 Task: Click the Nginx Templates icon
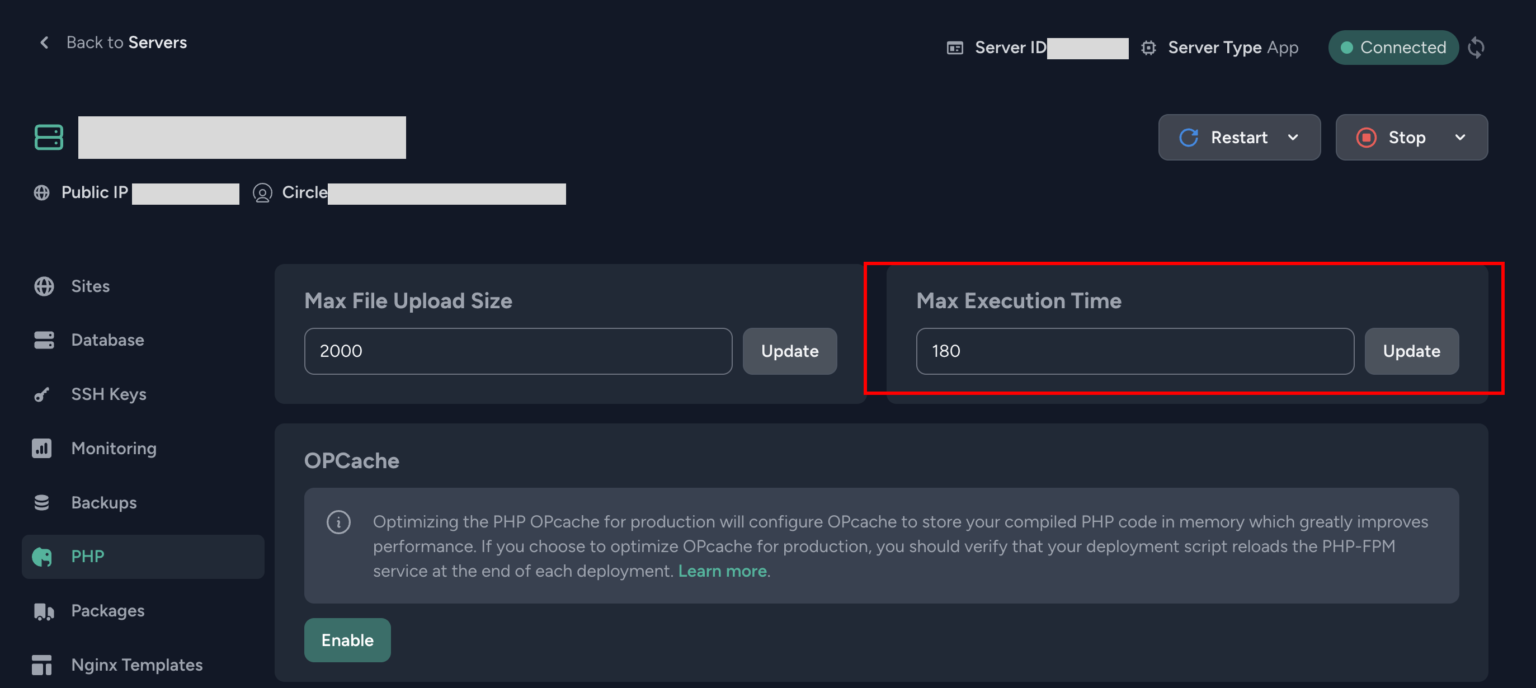[44, 664]
